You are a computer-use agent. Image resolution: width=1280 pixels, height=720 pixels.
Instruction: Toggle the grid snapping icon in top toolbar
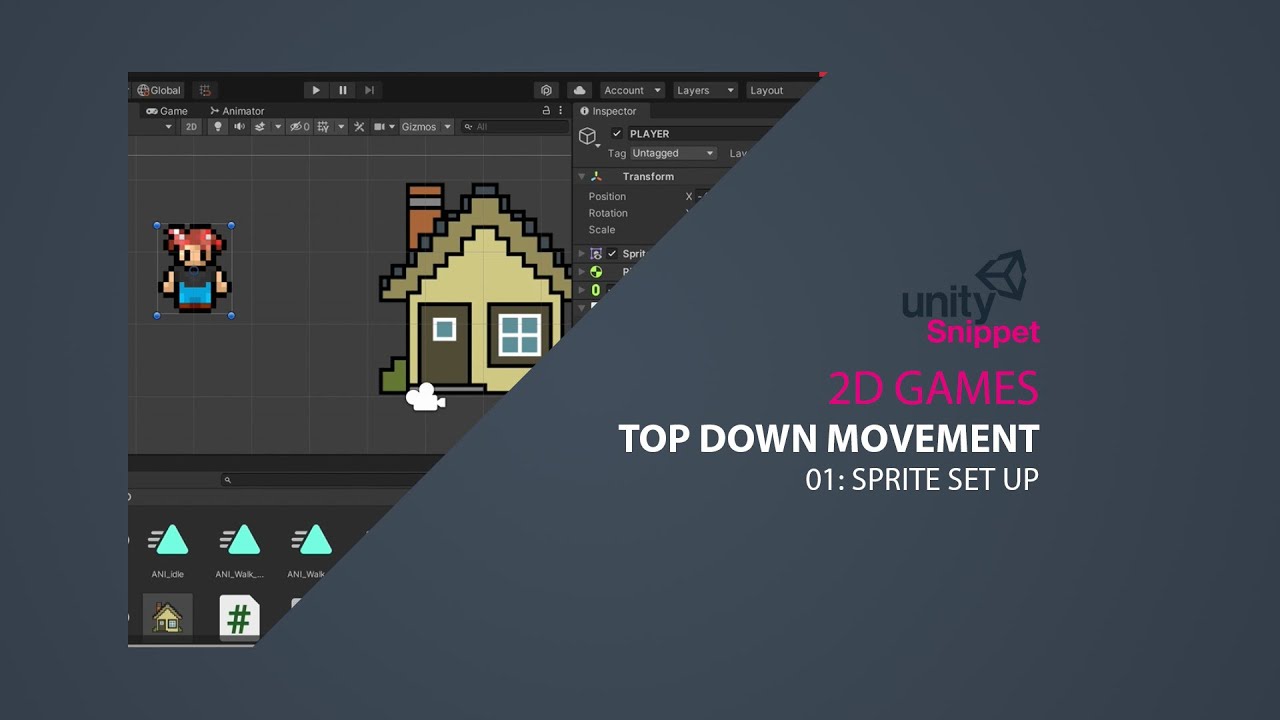(205, 90)
